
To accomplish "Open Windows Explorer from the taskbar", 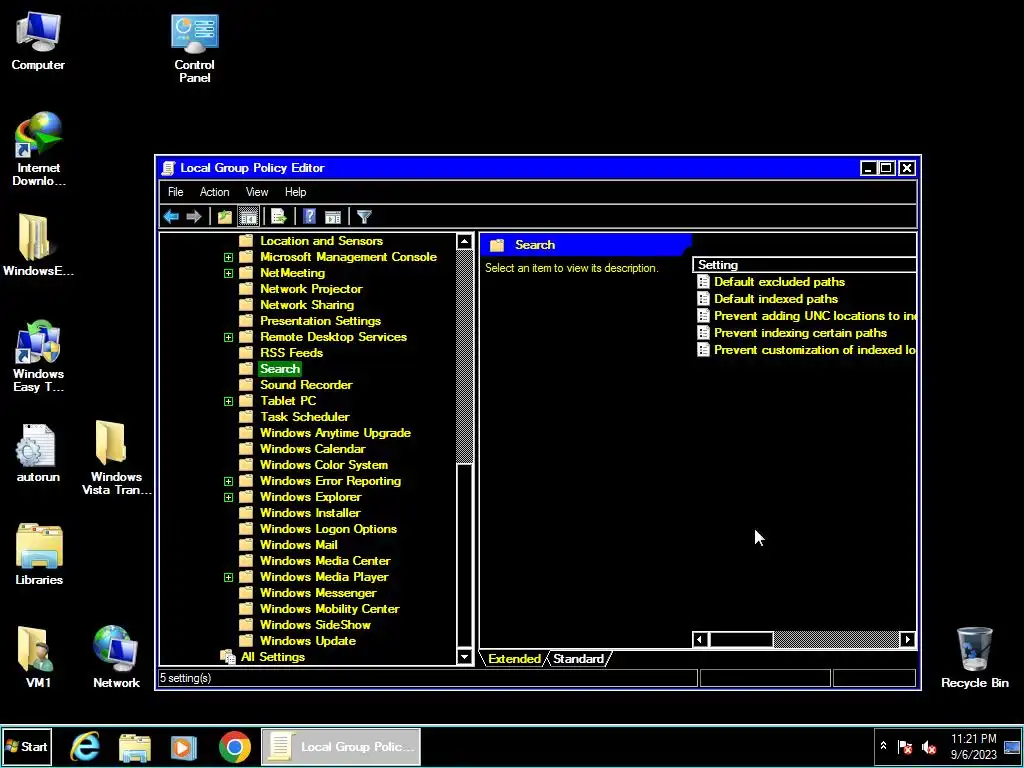I will point(135,746).
